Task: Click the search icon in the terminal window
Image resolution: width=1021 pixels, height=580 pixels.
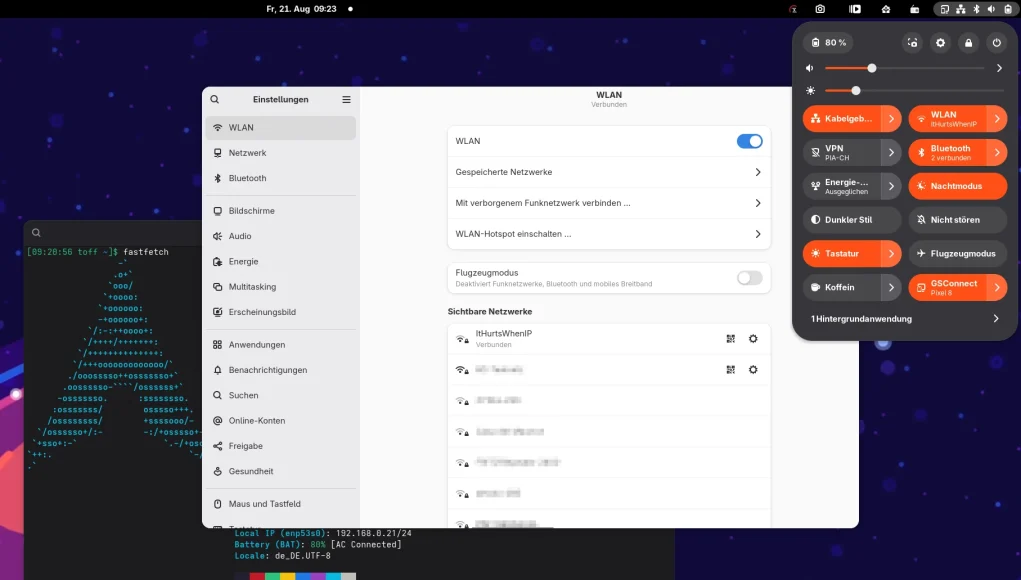Action: coord(36,232)
